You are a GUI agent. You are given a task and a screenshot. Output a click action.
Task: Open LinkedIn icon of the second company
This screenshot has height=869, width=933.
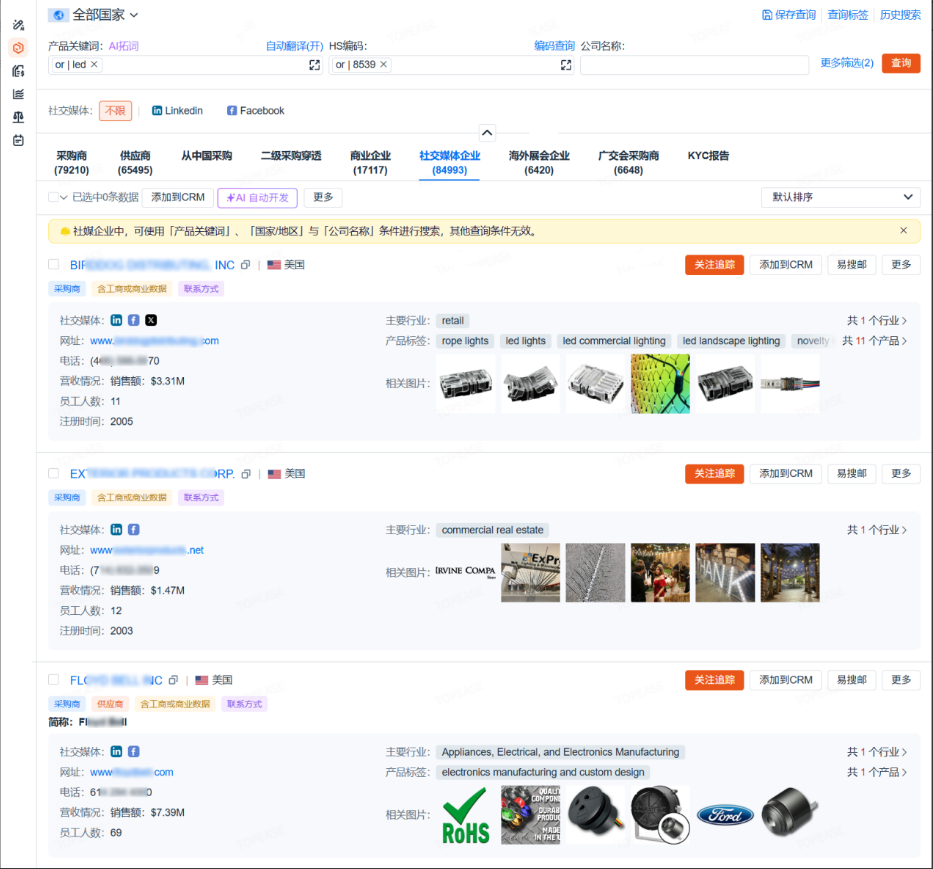117,529
